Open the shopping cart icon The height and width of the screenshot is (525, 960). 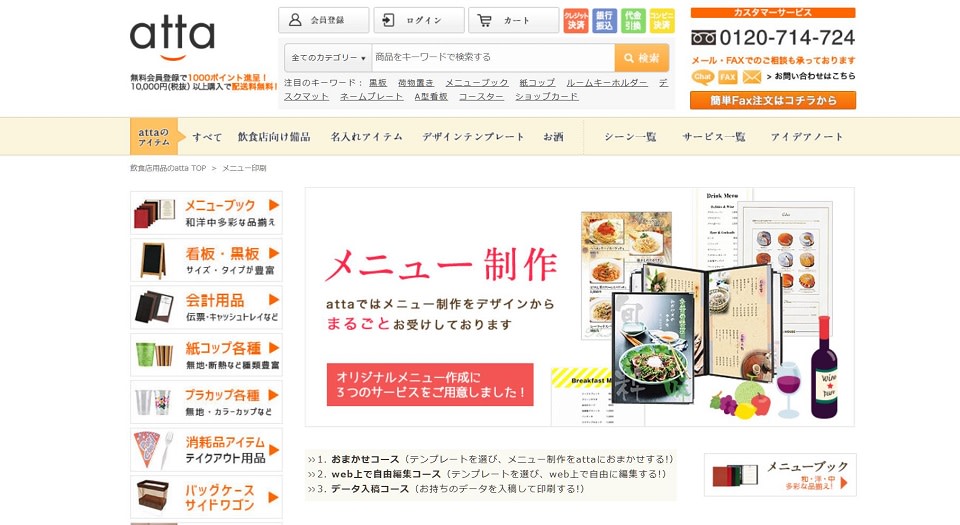tap(484, 20)
